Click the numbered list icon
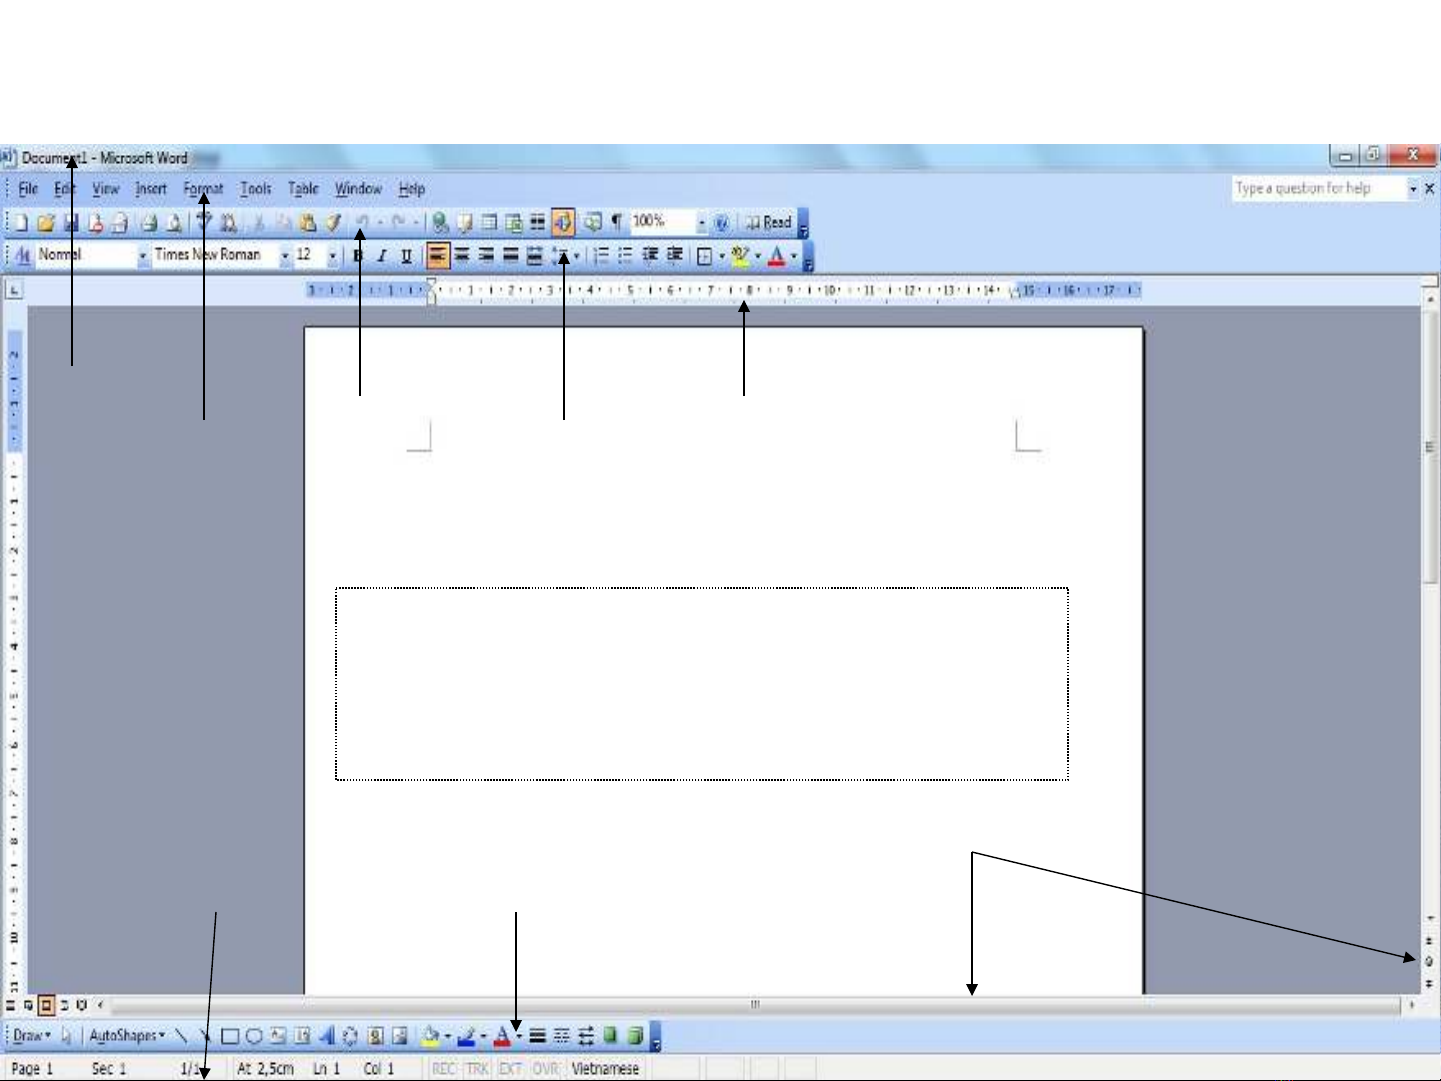Image resolution: width=1441 pixels, height=1081 pixels. point(601,256)
